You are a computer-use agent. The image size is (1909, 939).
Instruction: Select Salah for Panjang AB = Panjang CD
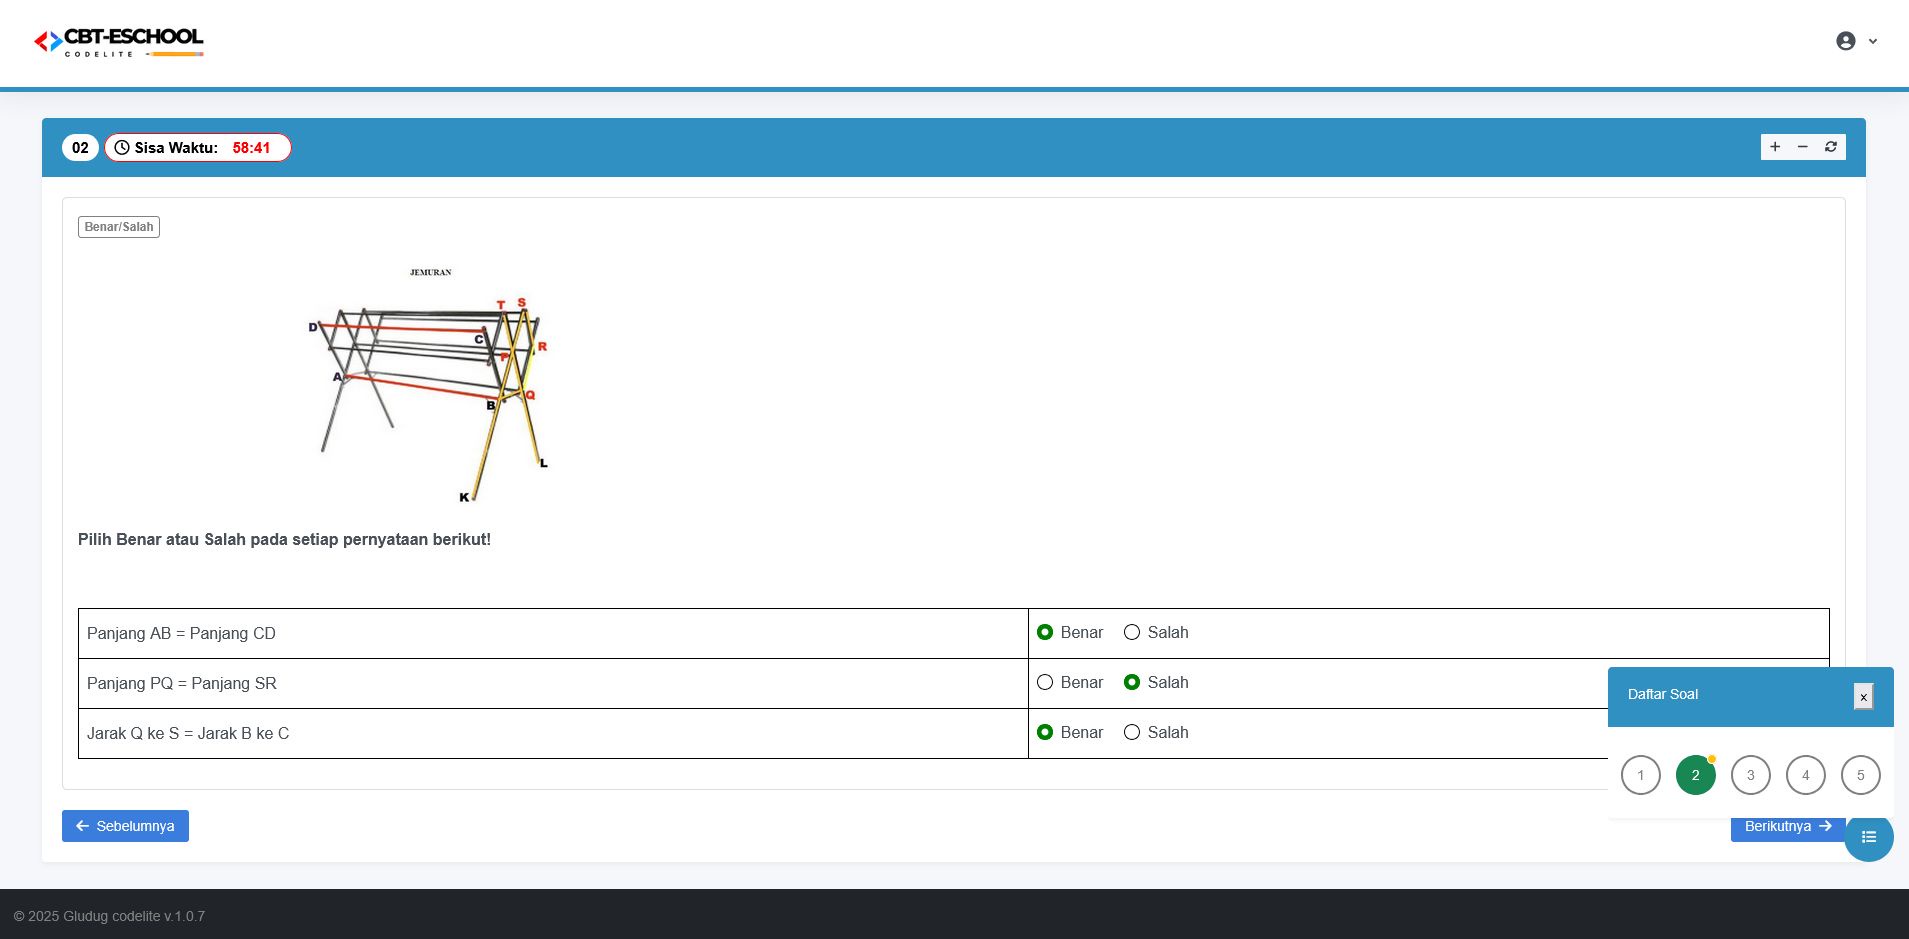pyautogui.click(x=1132, y=632)
